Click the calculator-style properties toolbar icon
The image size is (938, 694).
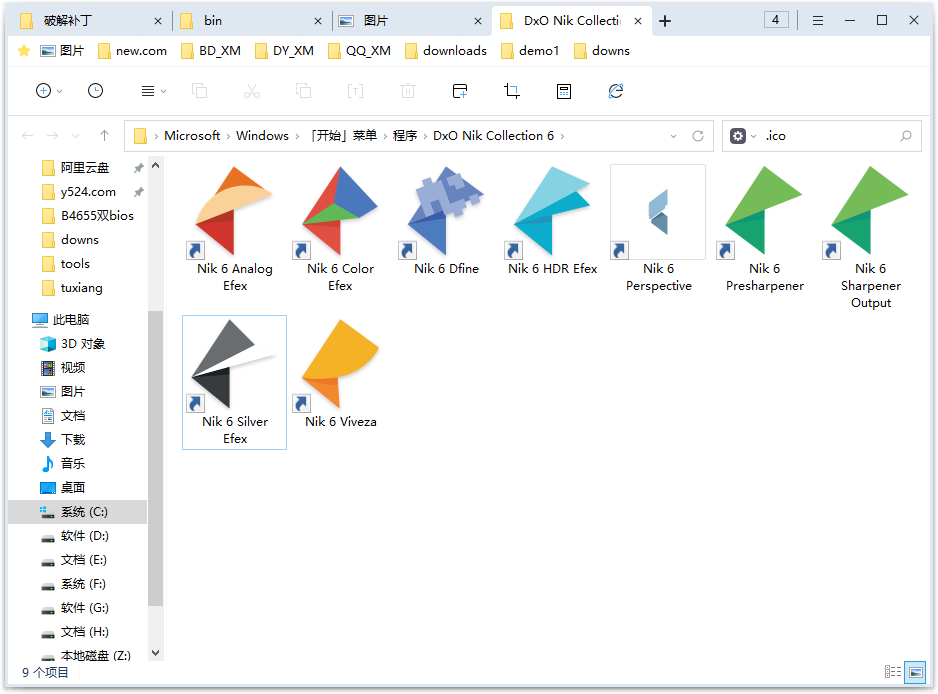[564, 91]
